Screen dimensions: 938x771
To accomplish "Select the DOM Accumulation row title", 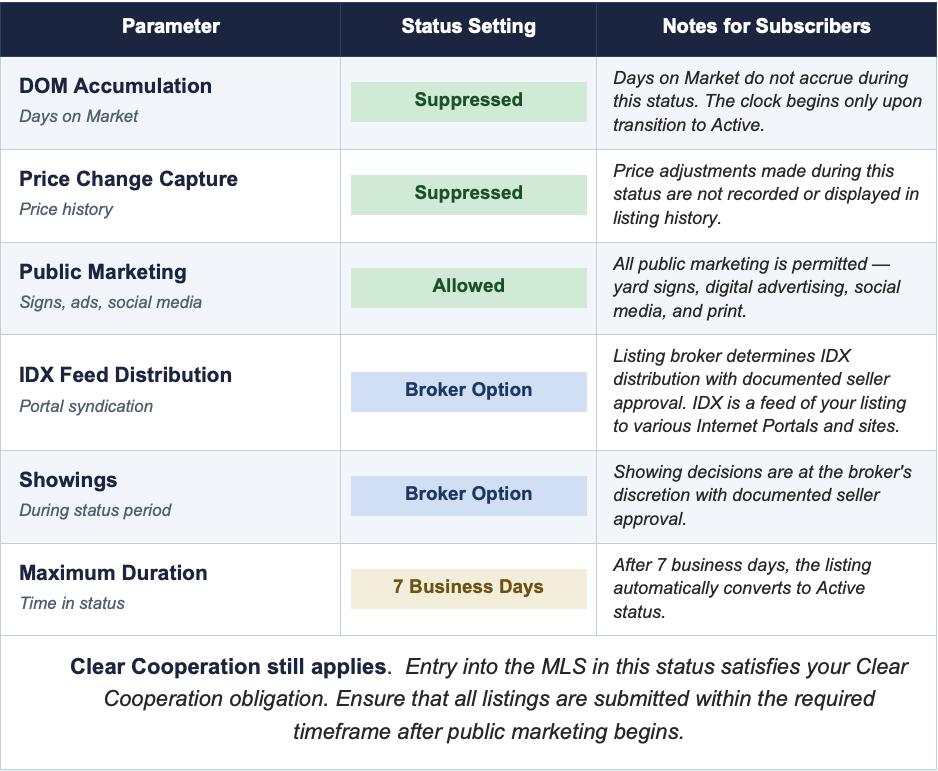I will (115, 86).
